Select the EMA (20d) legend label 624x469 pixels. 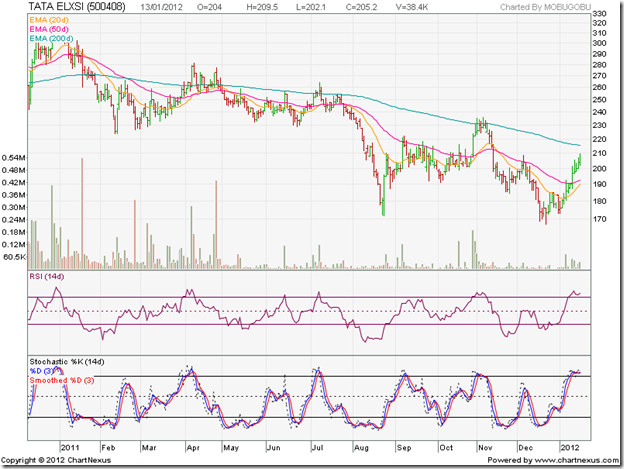pos(50,20)
